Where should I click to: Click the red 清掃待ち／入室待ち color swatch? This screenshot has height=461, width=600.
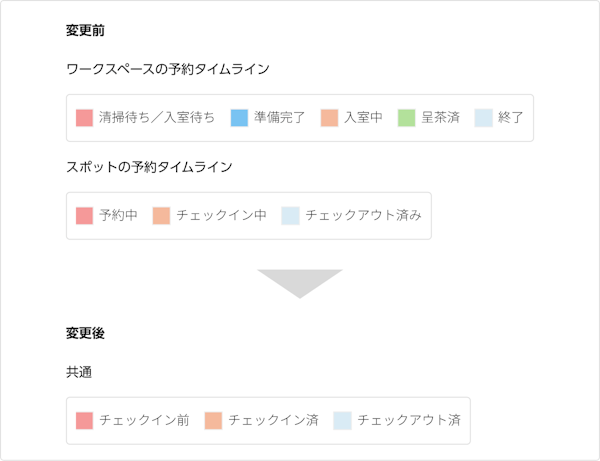[84, 118]
